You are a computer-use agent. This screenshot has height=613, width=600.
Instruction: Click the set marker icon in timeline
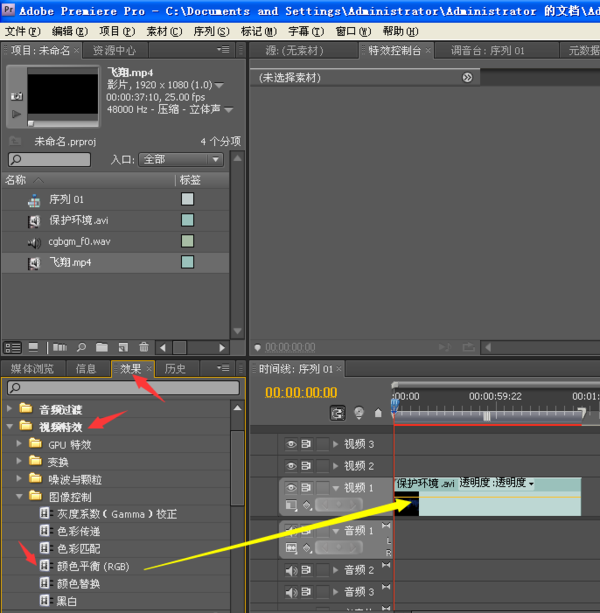[x=378, y=412]
